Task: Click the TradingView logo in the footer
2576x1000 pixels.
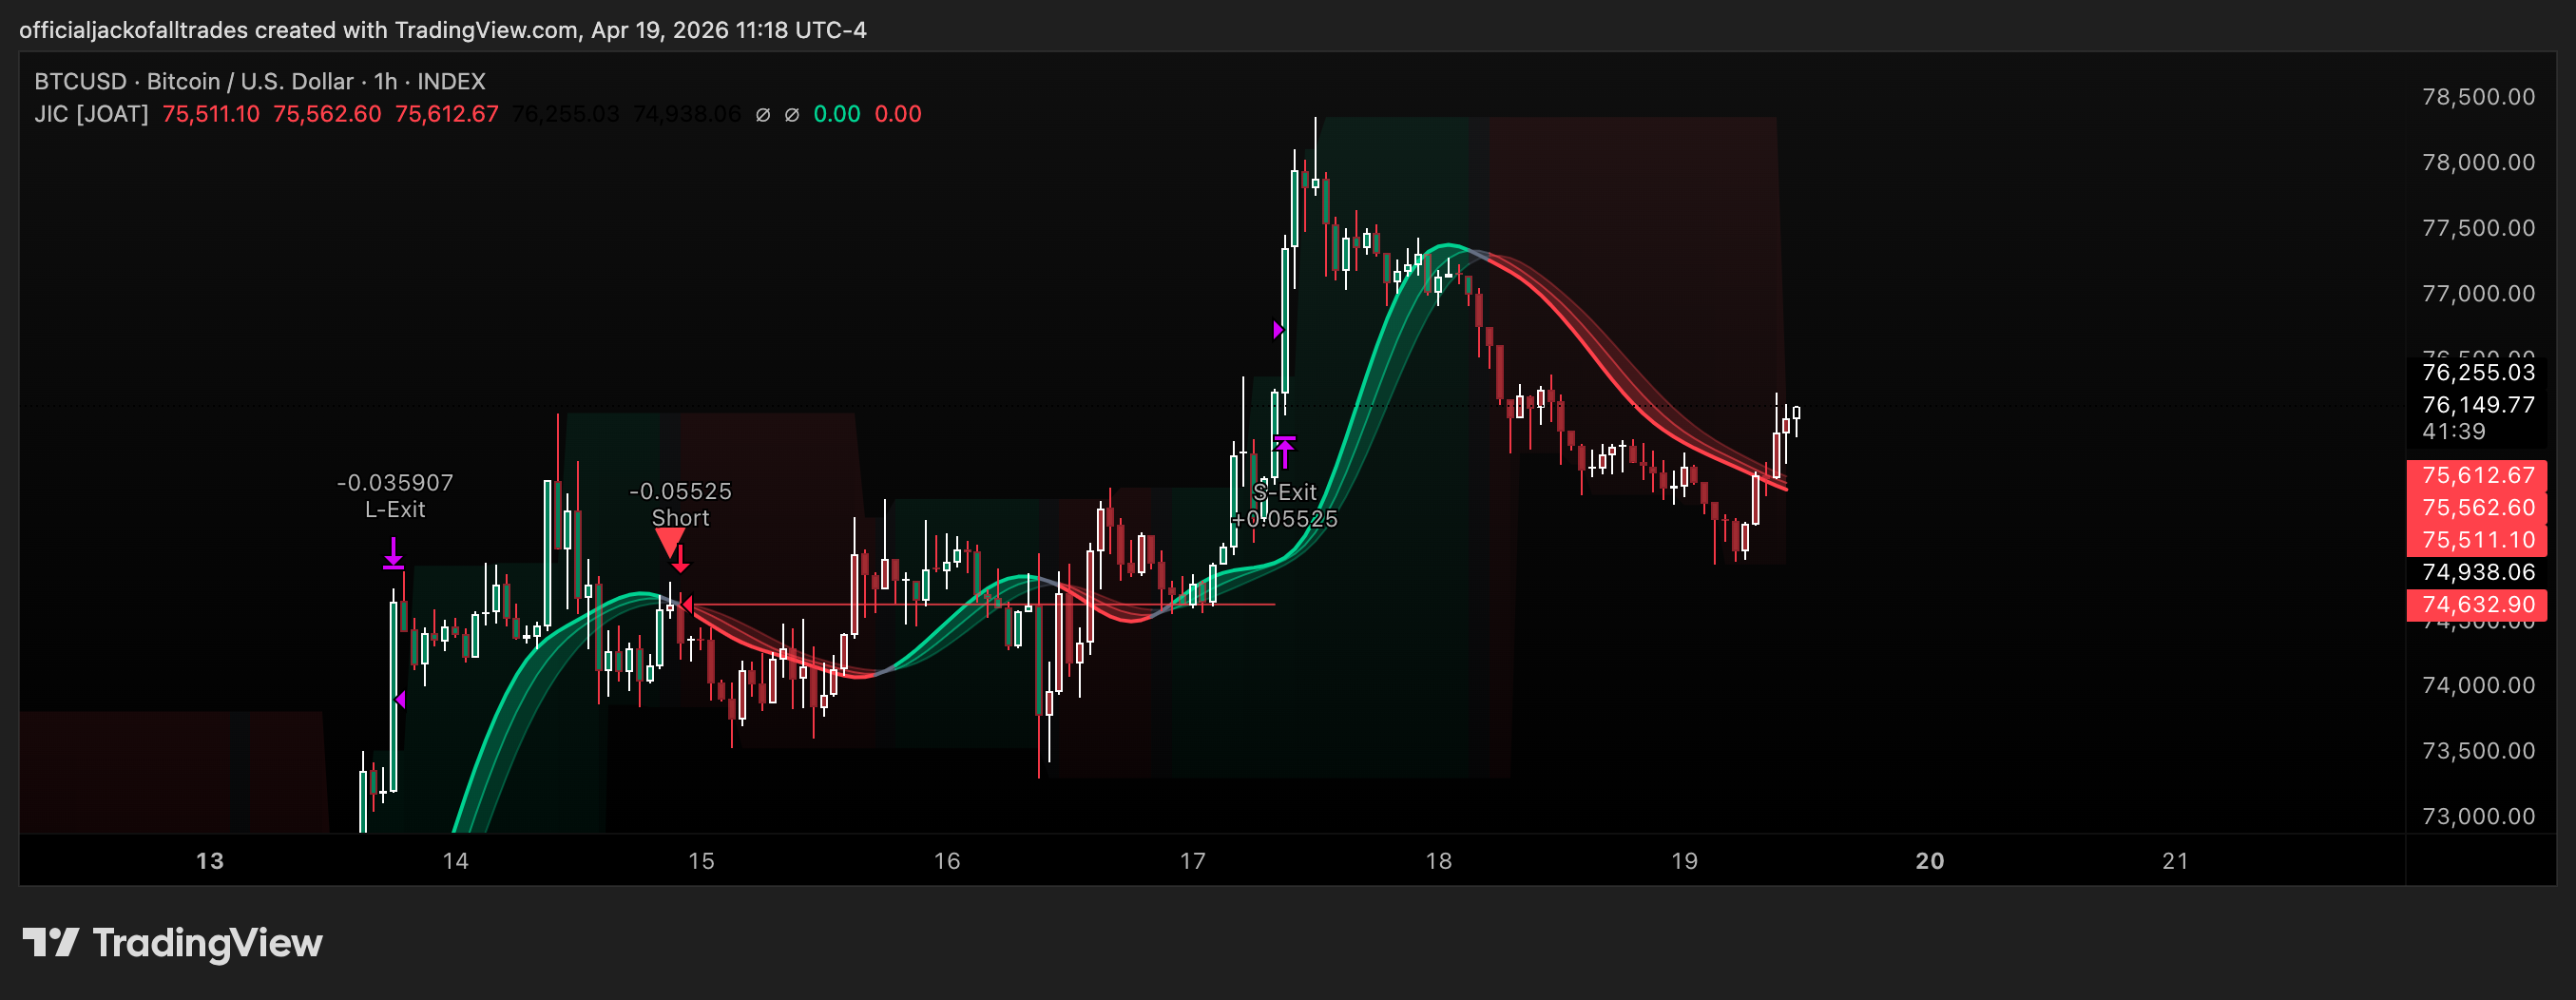Action: click(x=172, y=943)
